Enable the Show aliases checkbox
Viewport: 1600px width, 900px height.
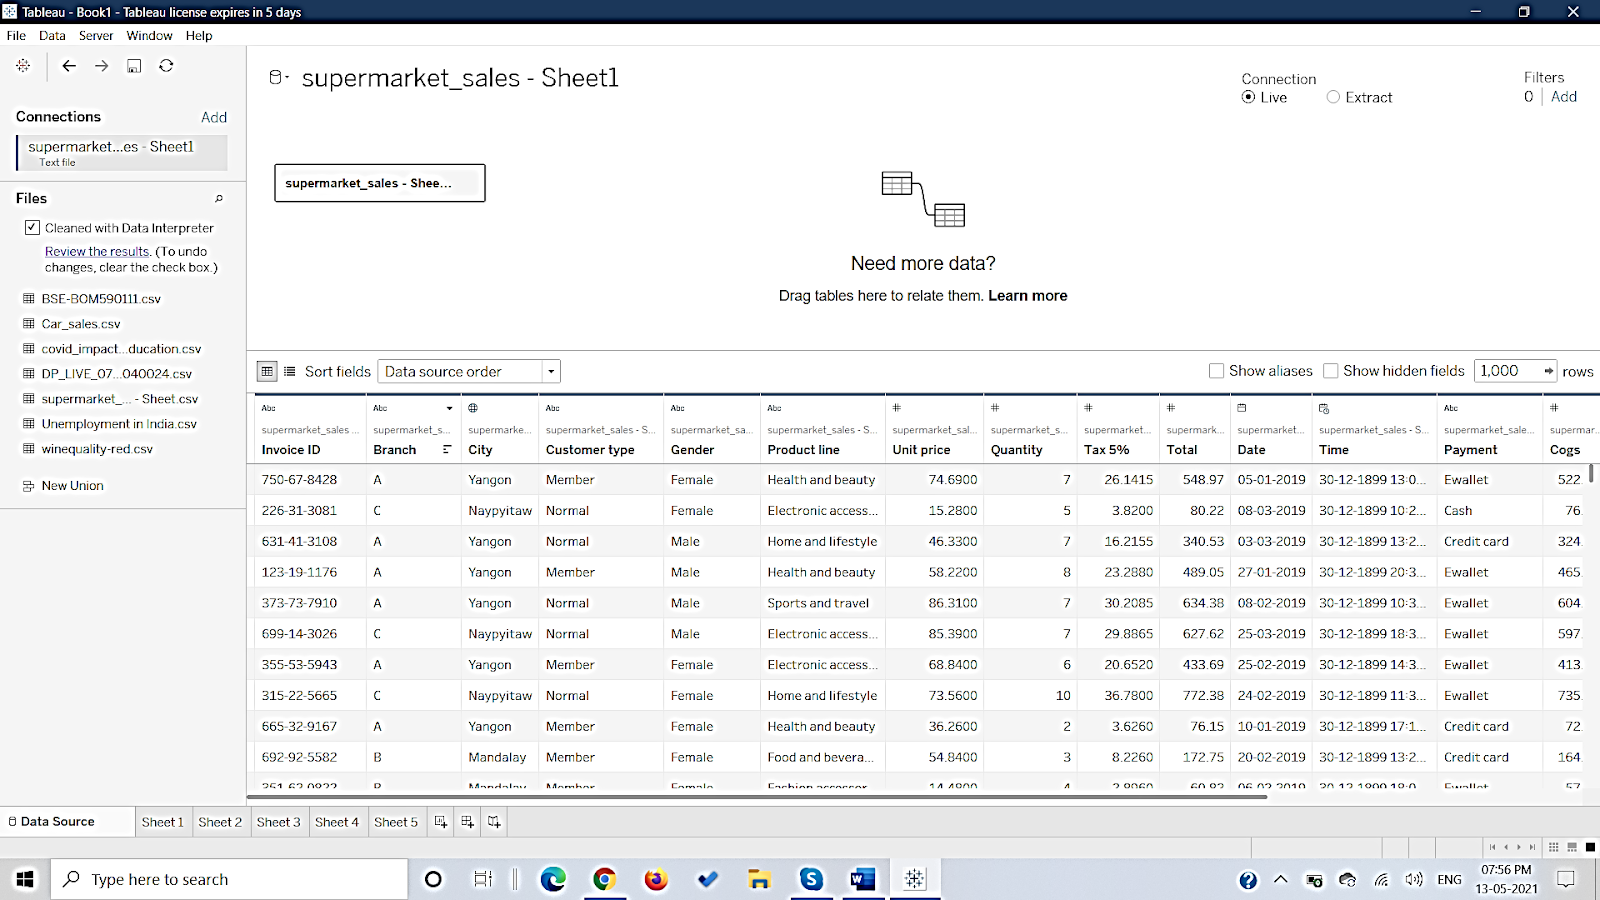tap(1216, 371)
